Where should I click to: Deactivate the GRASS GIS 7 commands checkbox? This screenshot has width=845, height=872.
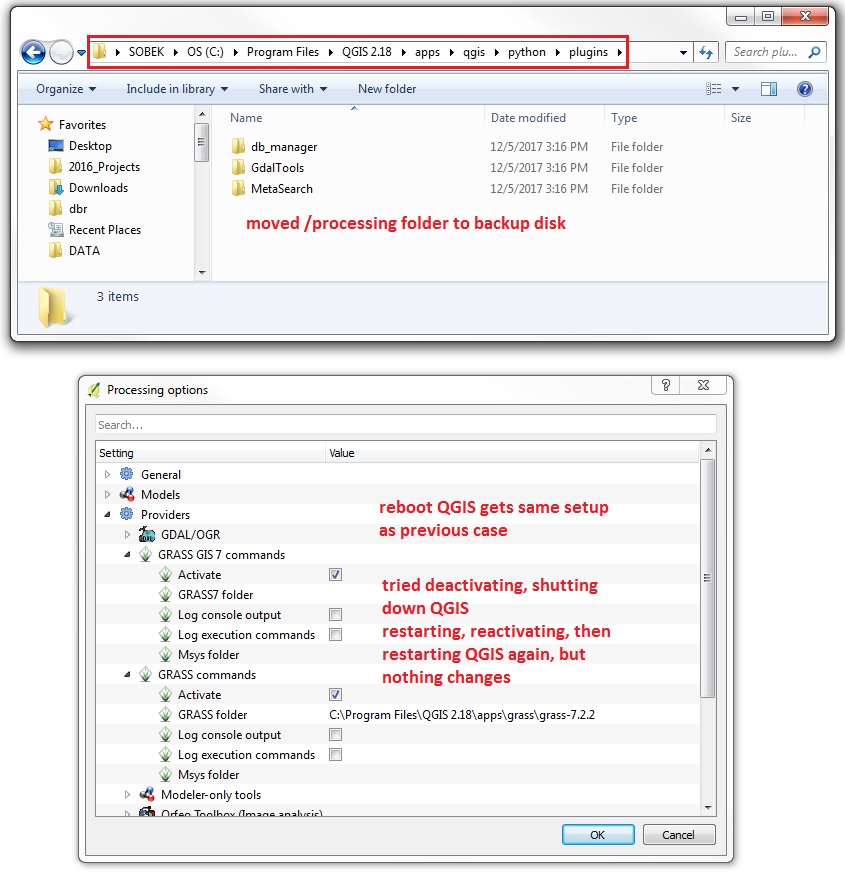click(336, 574)
